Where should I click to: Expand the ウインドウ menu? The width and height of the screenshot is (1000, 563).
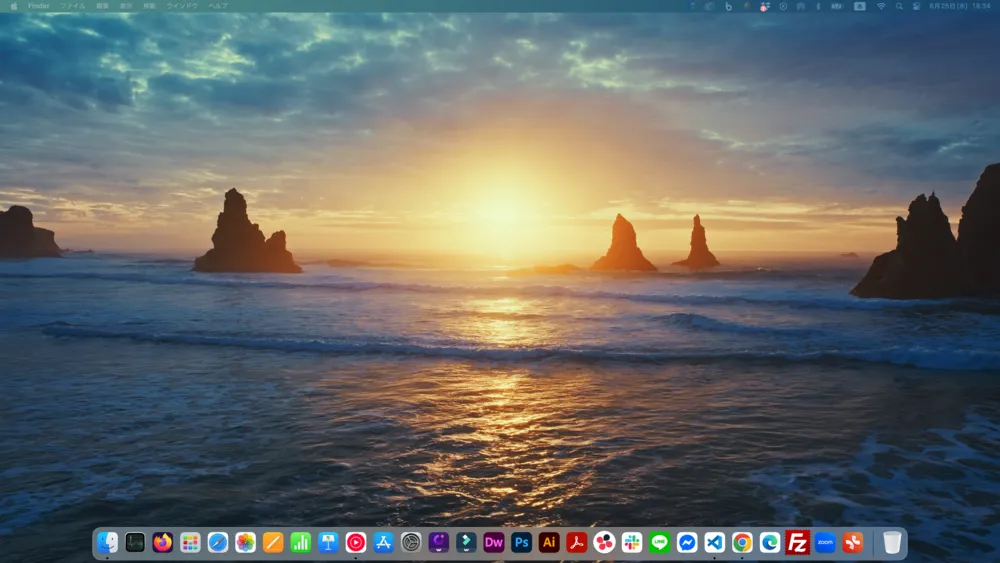tap(182, 6)
